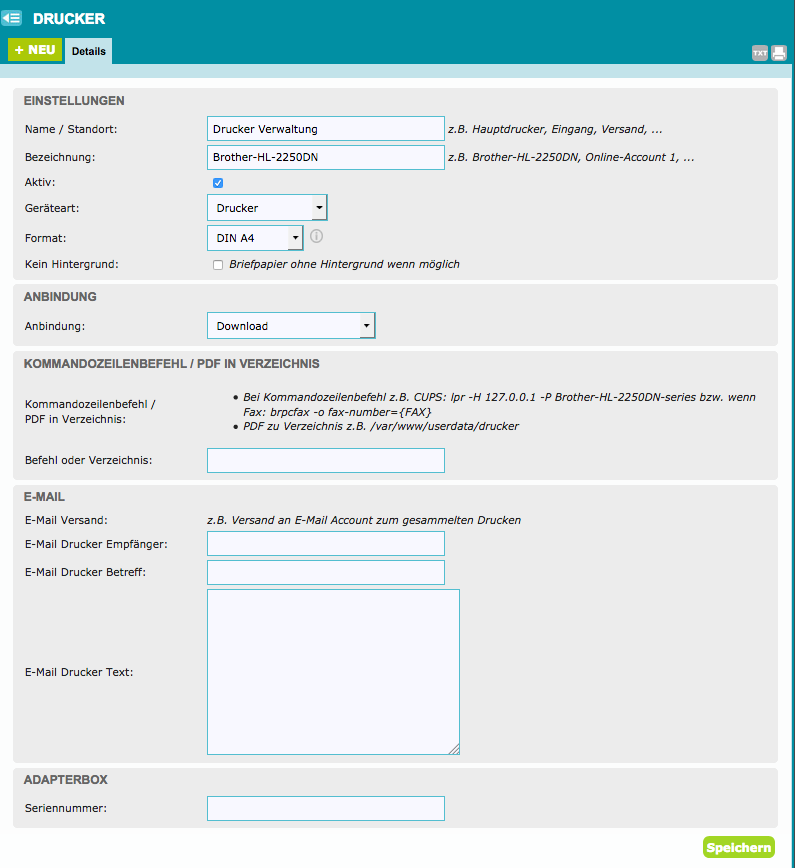
Task: Click inside the E-Mail Drucker Text area
Action: pos(332,671)
